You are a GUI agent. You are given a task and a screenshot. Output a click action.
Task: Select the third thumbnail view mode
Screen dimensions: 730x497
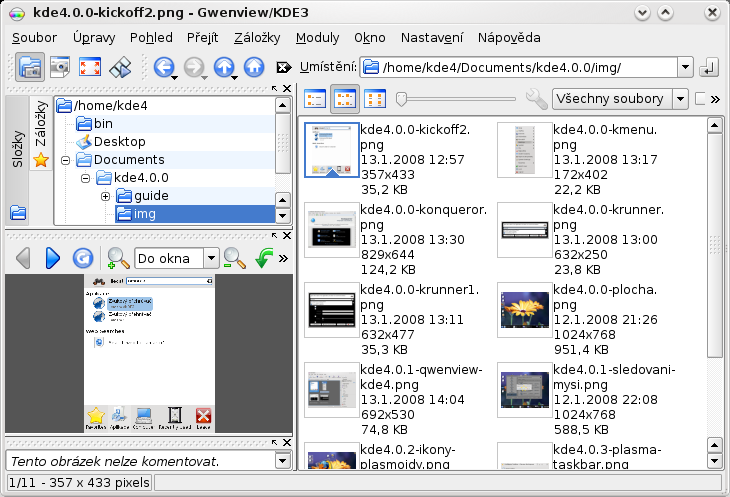pos(375,99)
